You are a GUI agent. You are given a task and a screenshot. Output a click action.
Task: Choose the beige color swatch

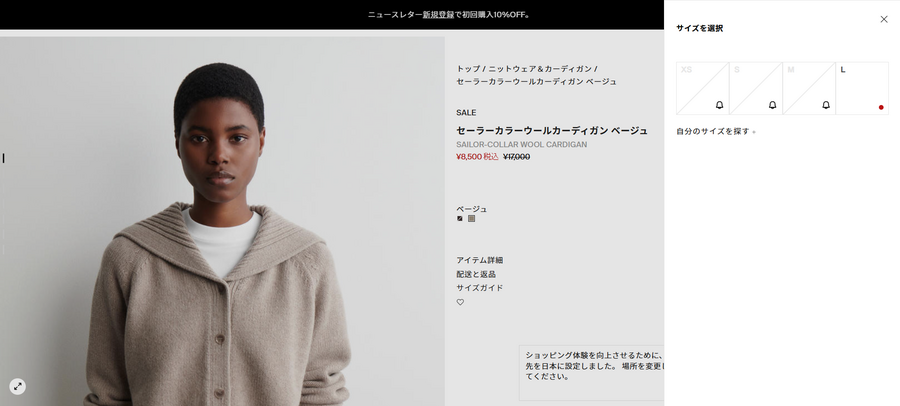tap(471, 218)
